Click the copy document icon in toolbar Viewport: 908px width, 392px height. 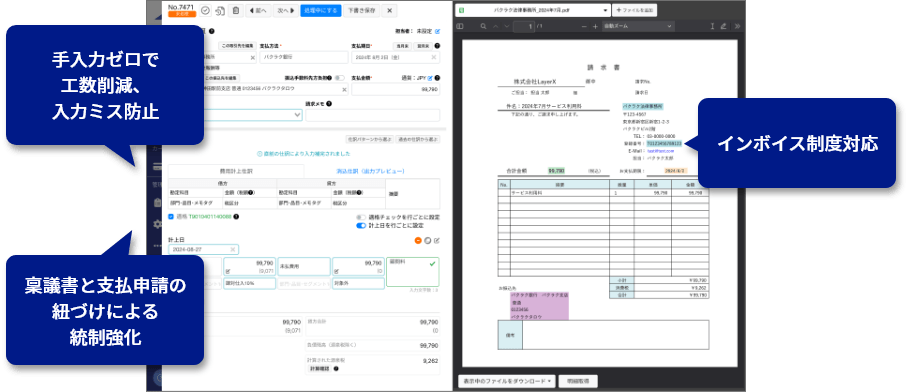[x=220, y=10]
